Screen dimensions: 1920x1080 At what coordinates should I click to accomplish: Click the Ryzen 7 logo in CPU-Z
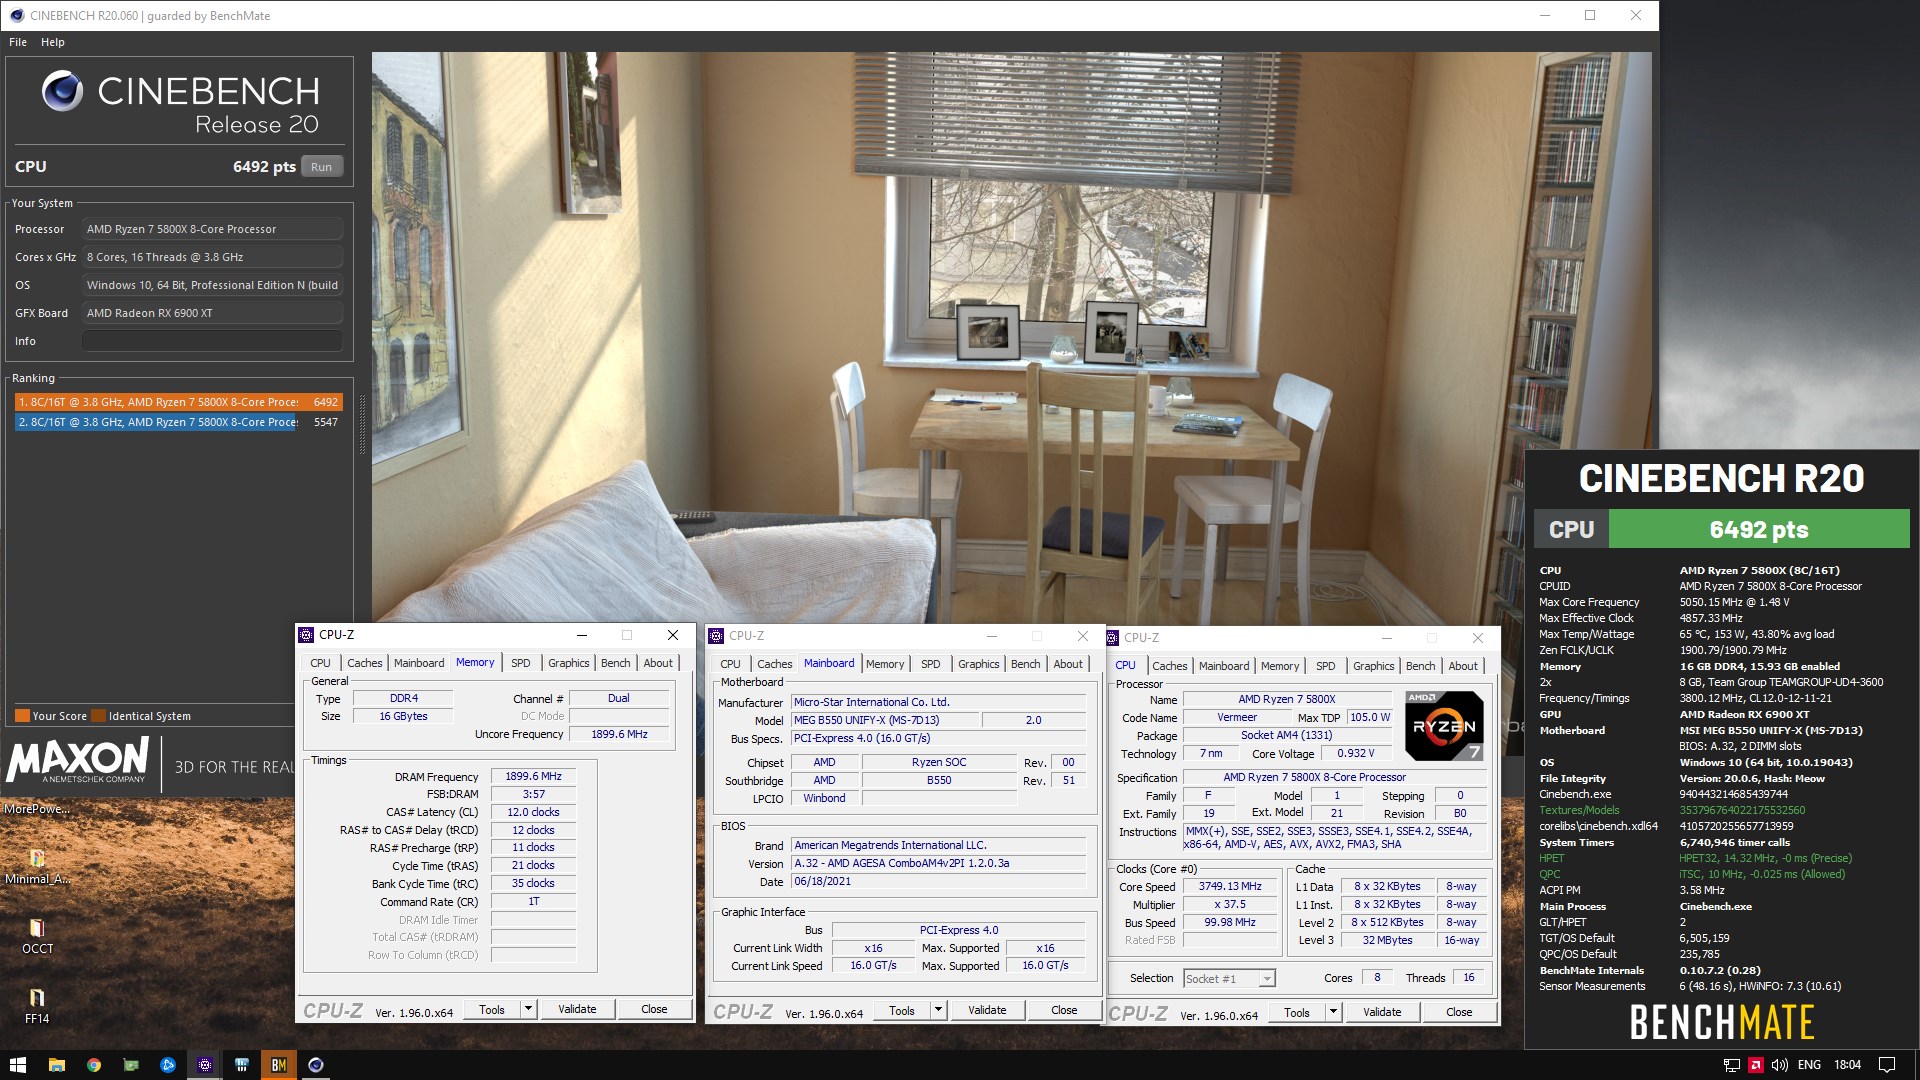click(x=1444, y=725)
